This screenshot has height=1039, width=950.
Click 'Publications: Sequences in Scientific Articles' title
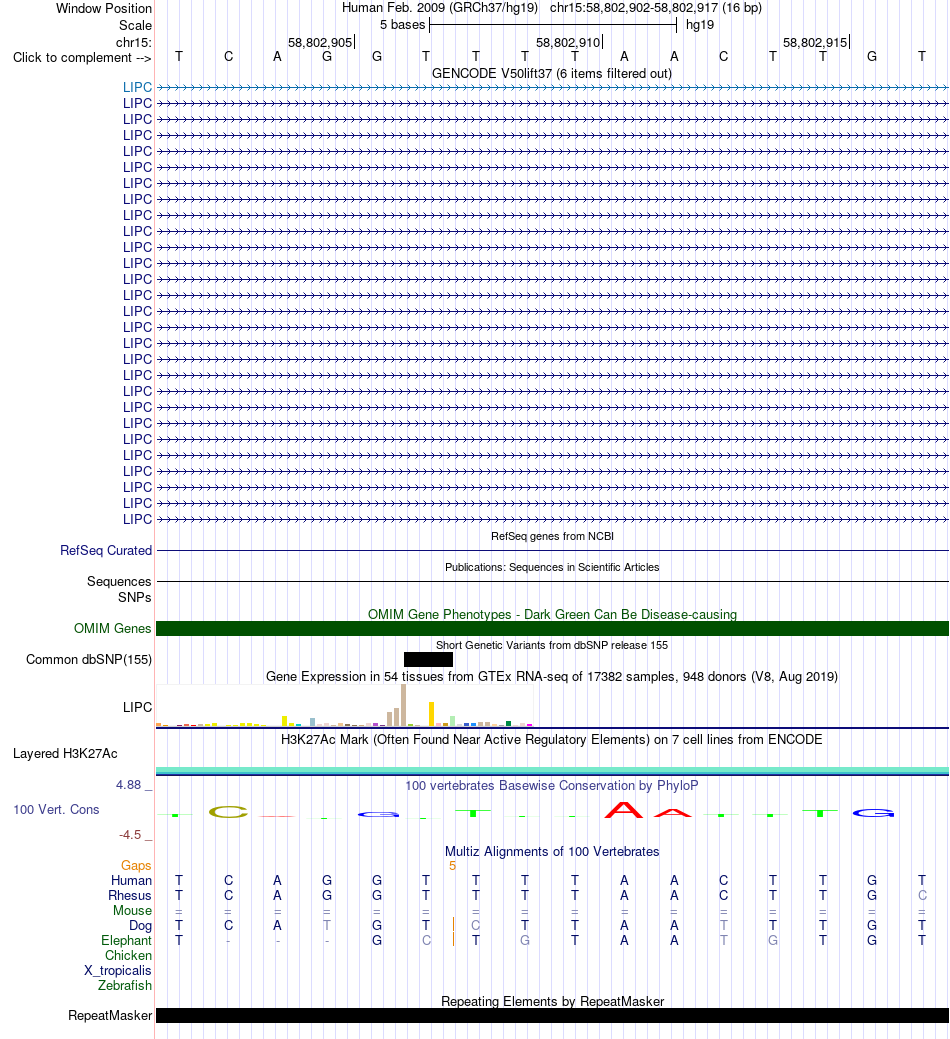552,567
